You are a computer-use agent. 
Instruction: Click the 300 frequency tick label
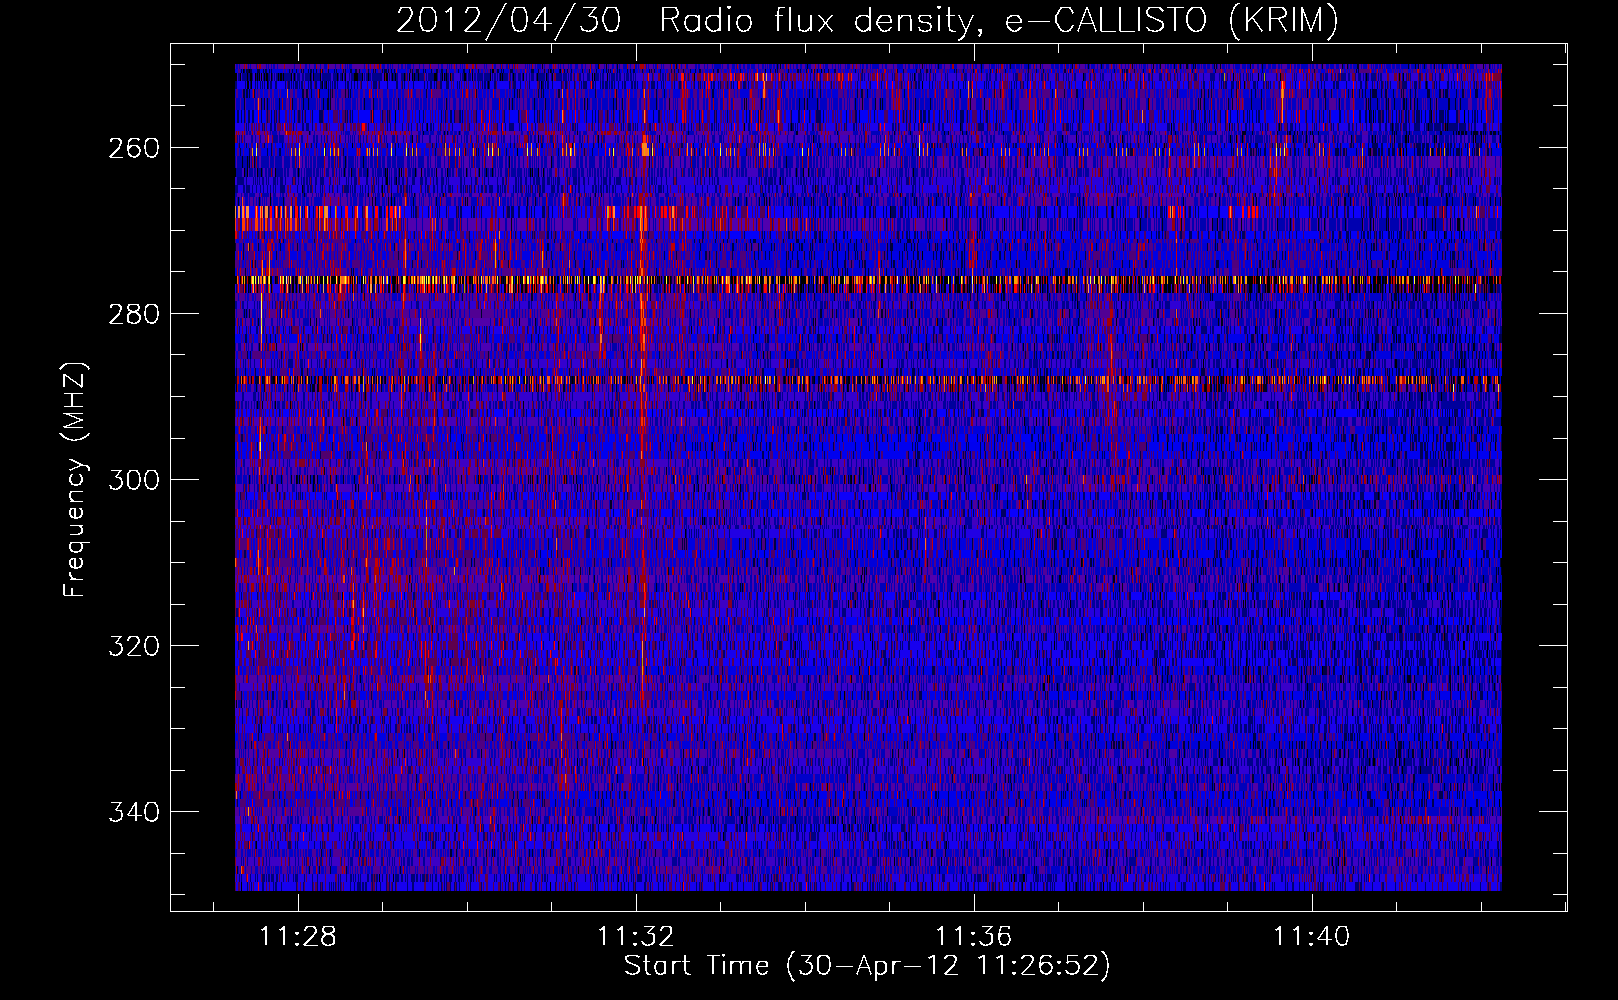pyautogui.click(x=134, y=480)
